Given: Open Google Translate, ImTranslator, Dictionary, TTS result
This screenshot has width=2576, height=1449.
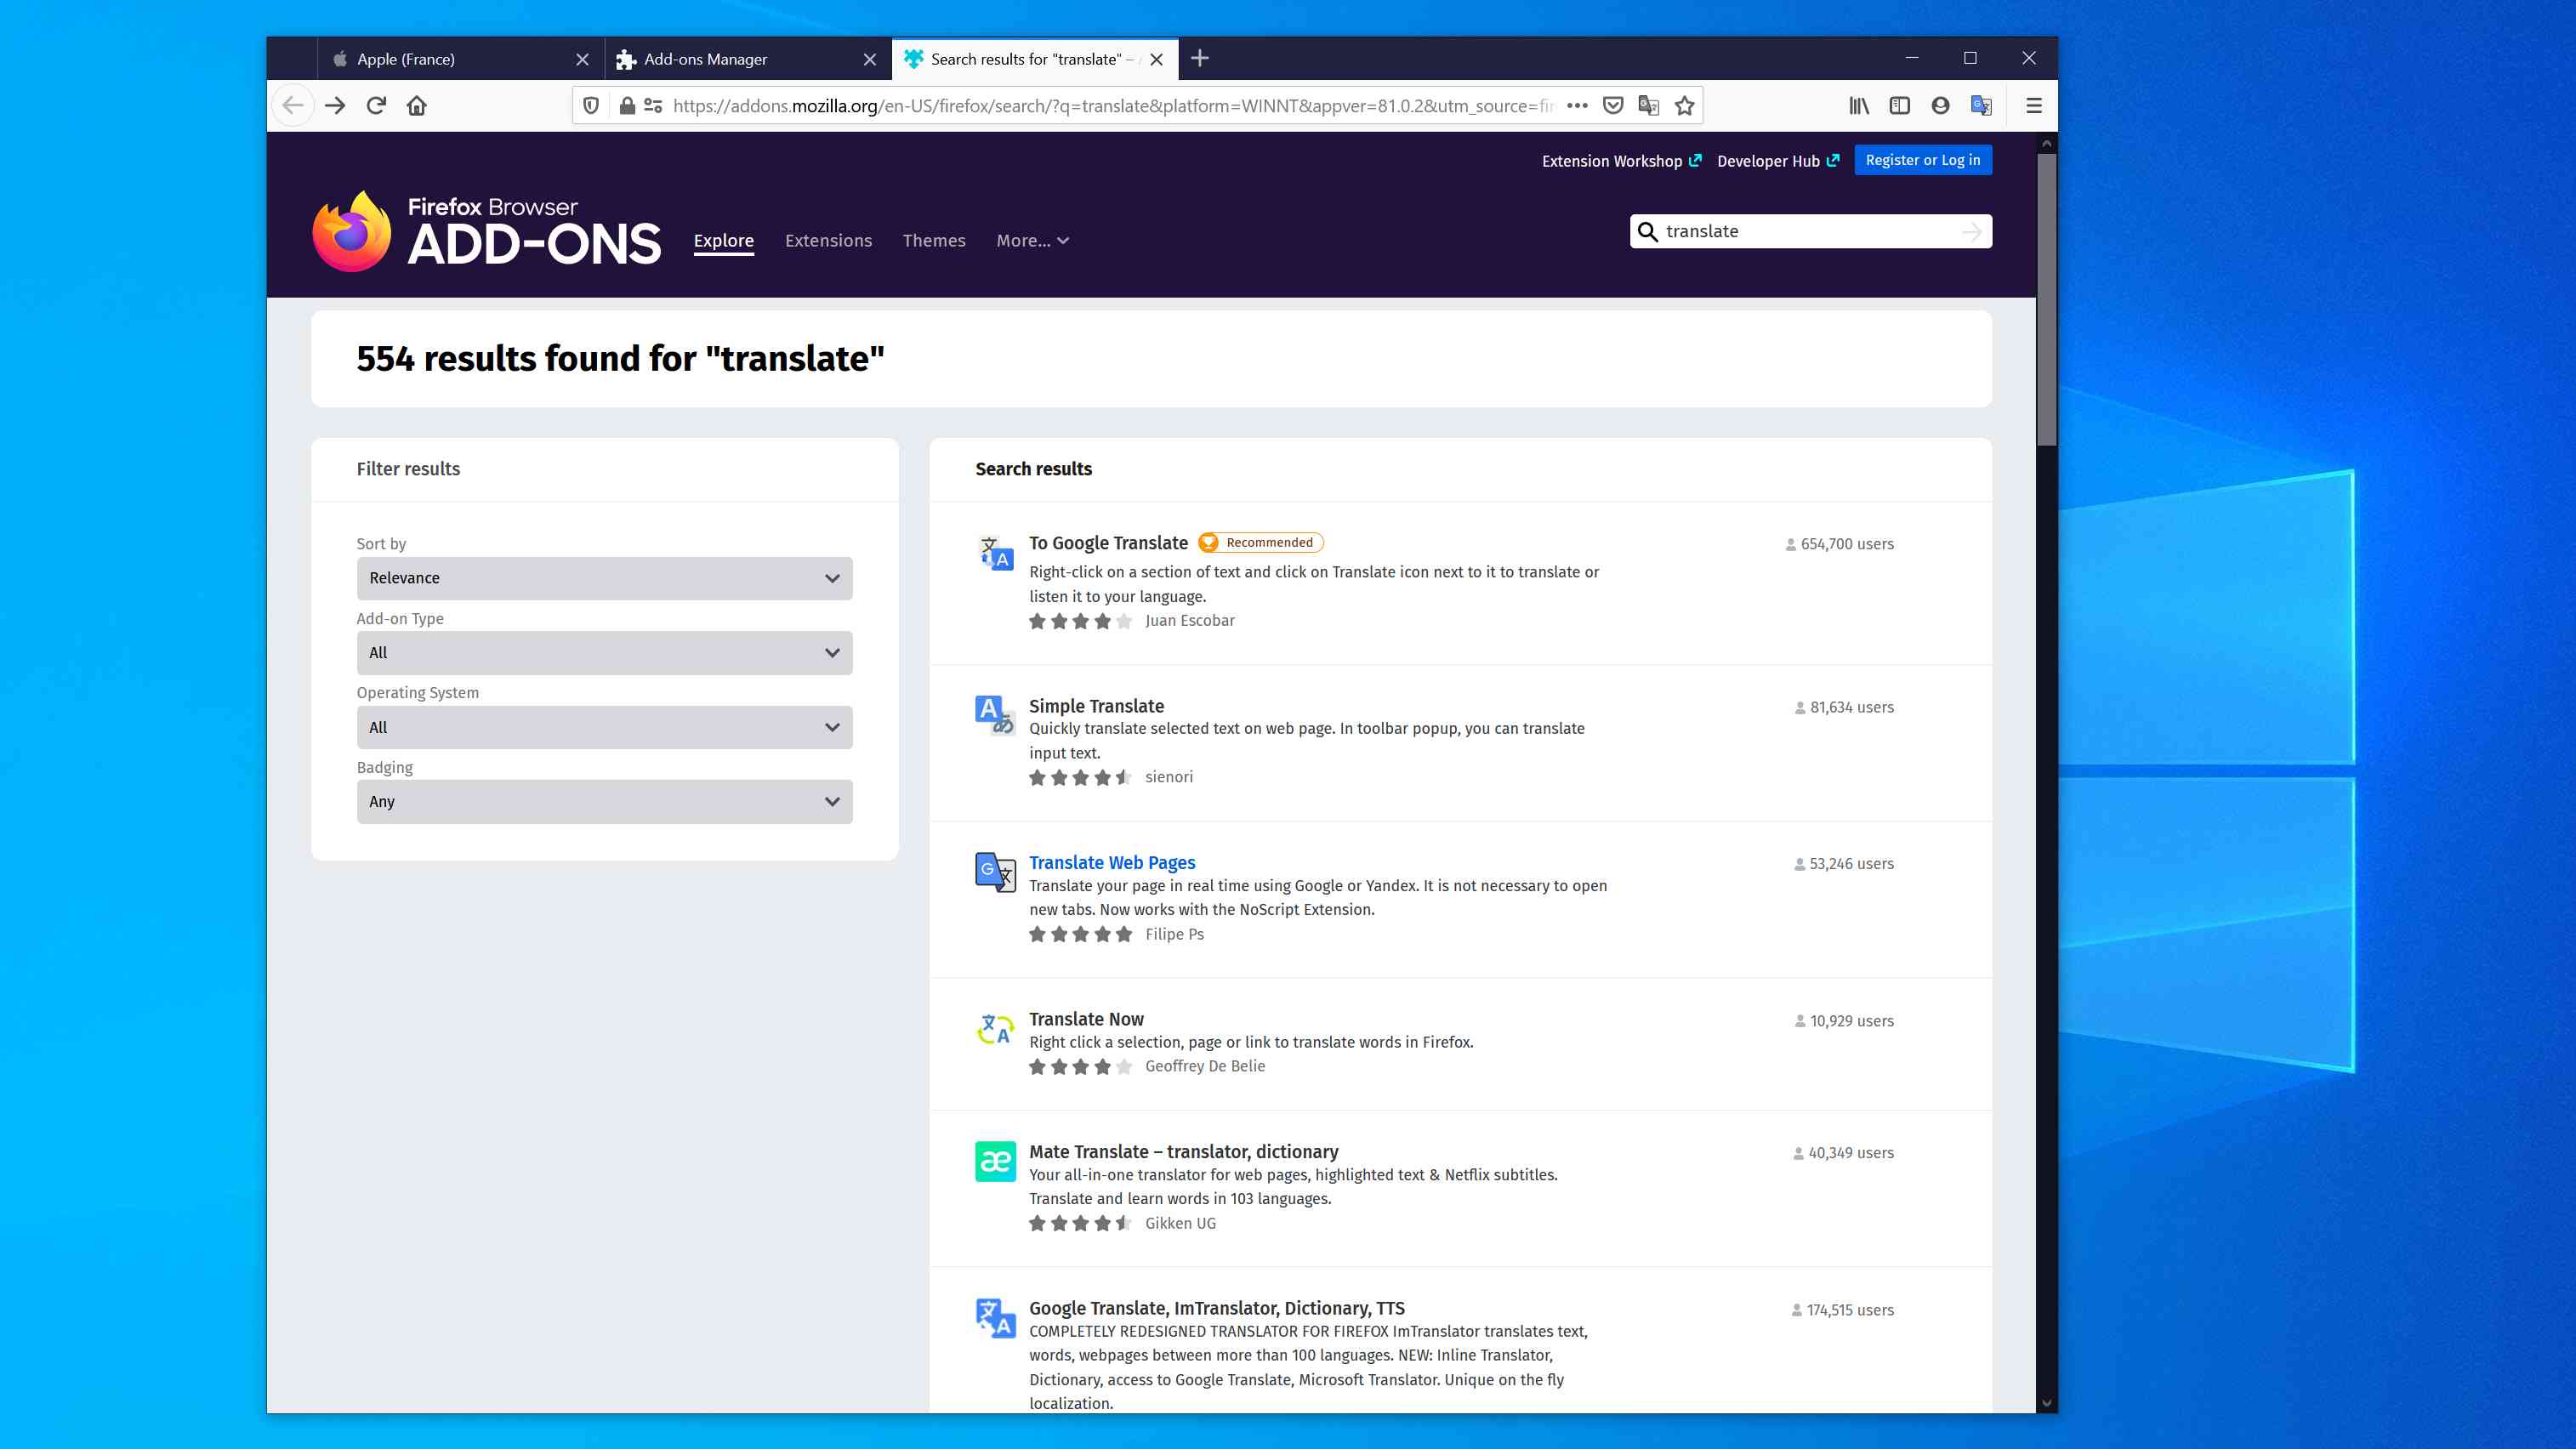Looking at the screenshot, I should pyautogui.click(x=1217, y=1308).
